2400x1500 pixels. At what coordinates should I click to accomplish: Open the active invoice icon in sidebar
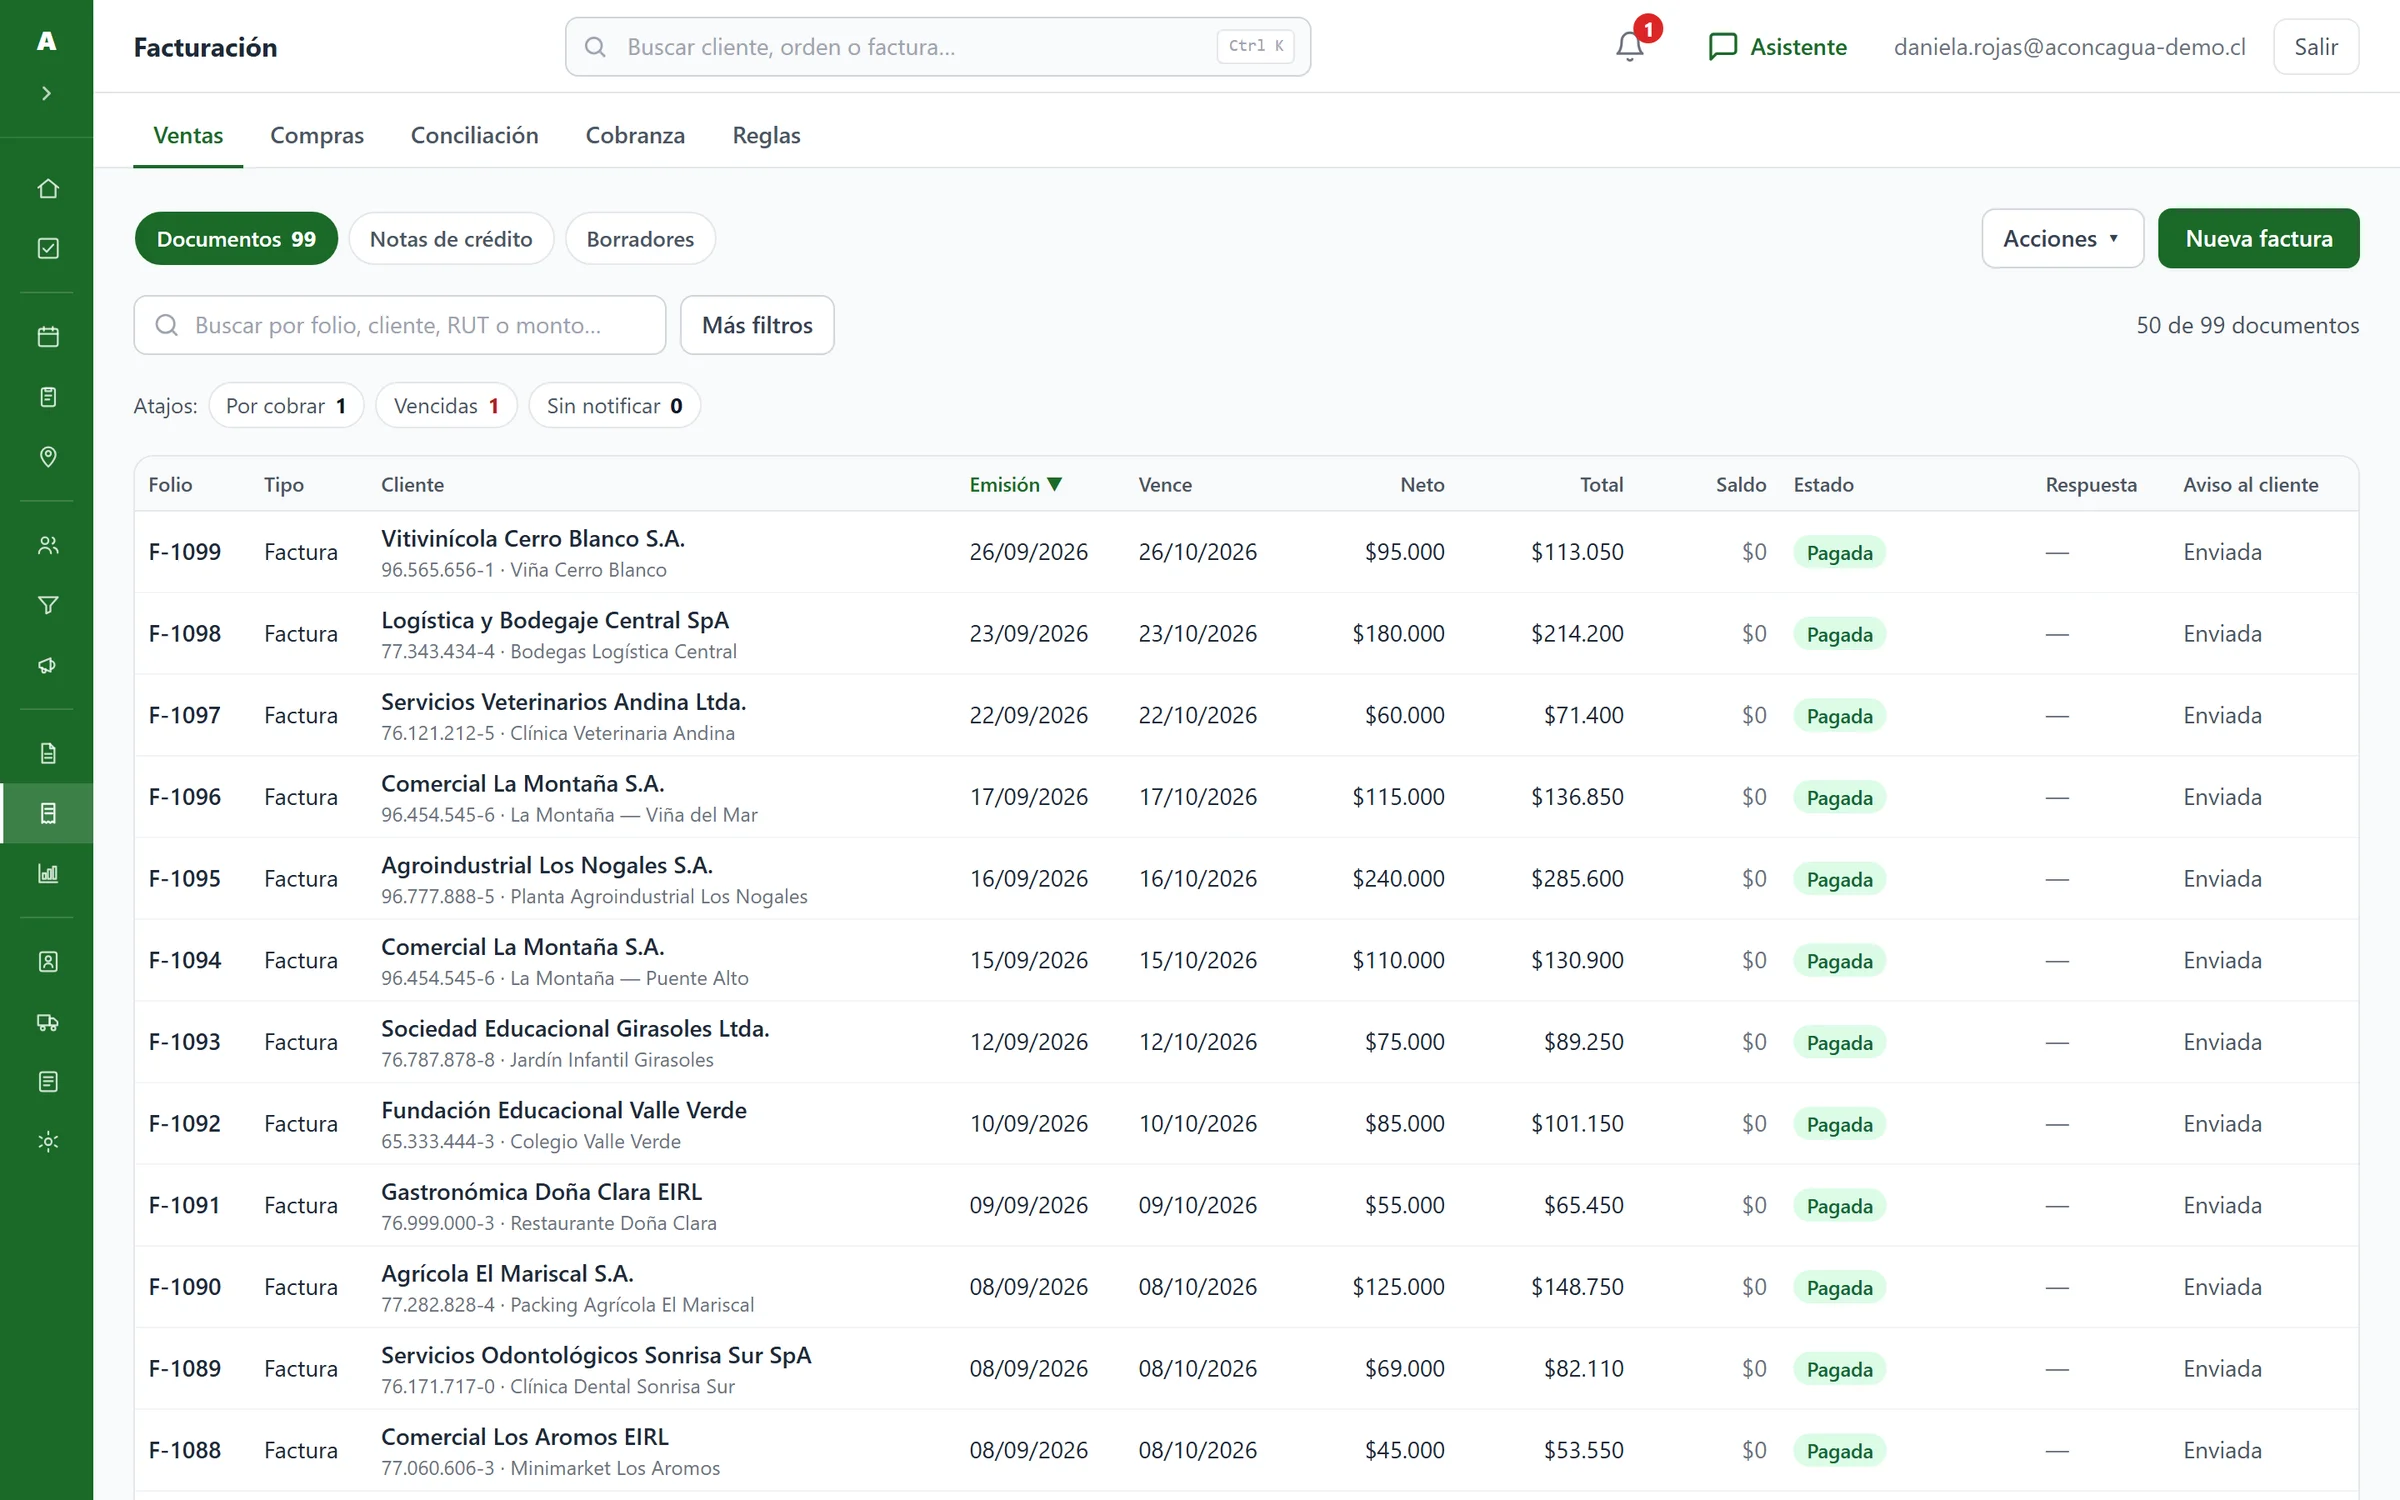47,813
